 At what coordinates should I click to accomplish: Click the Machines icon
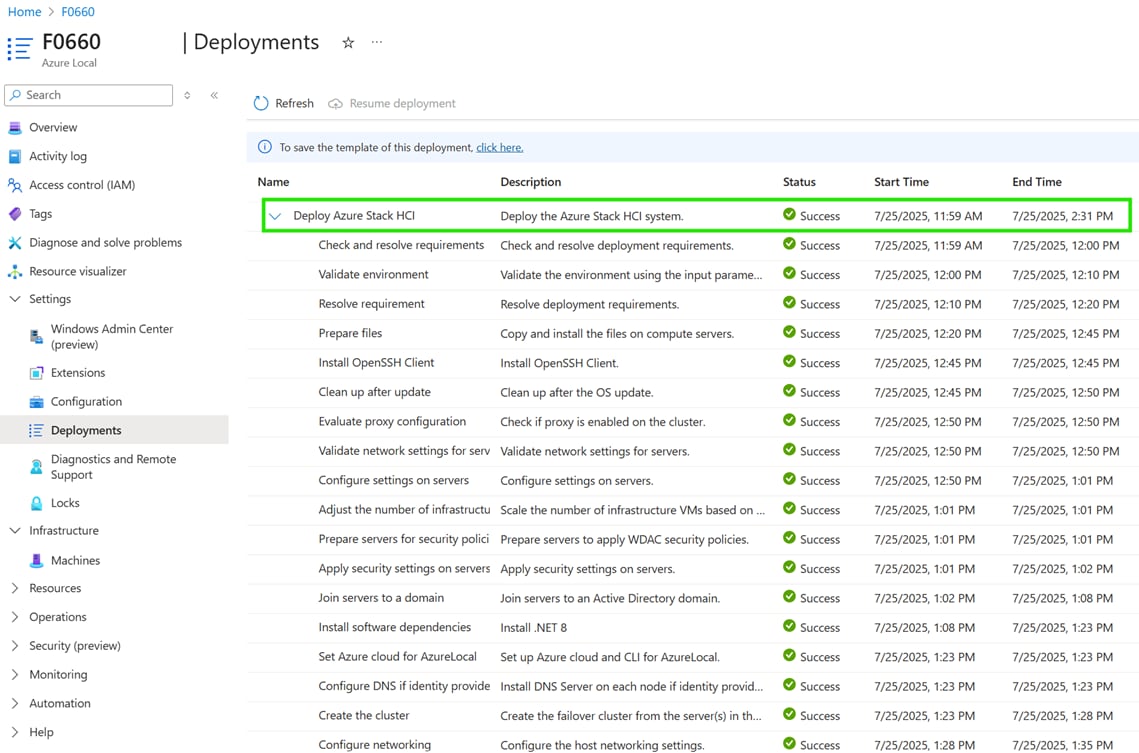(36, 561)
